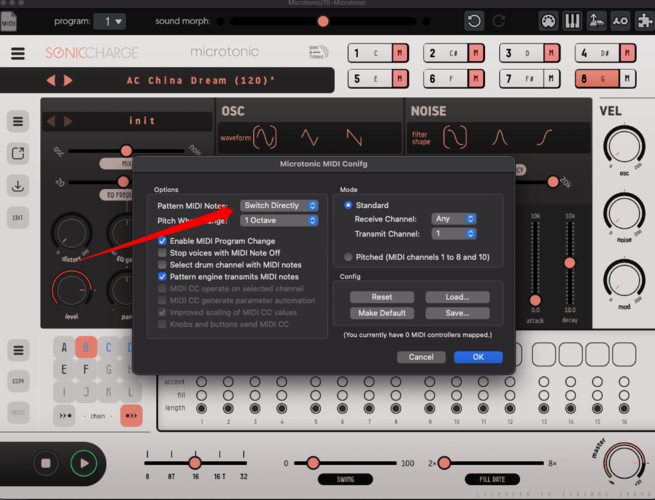
Task: Select pattern A
Action: [64, 347]
